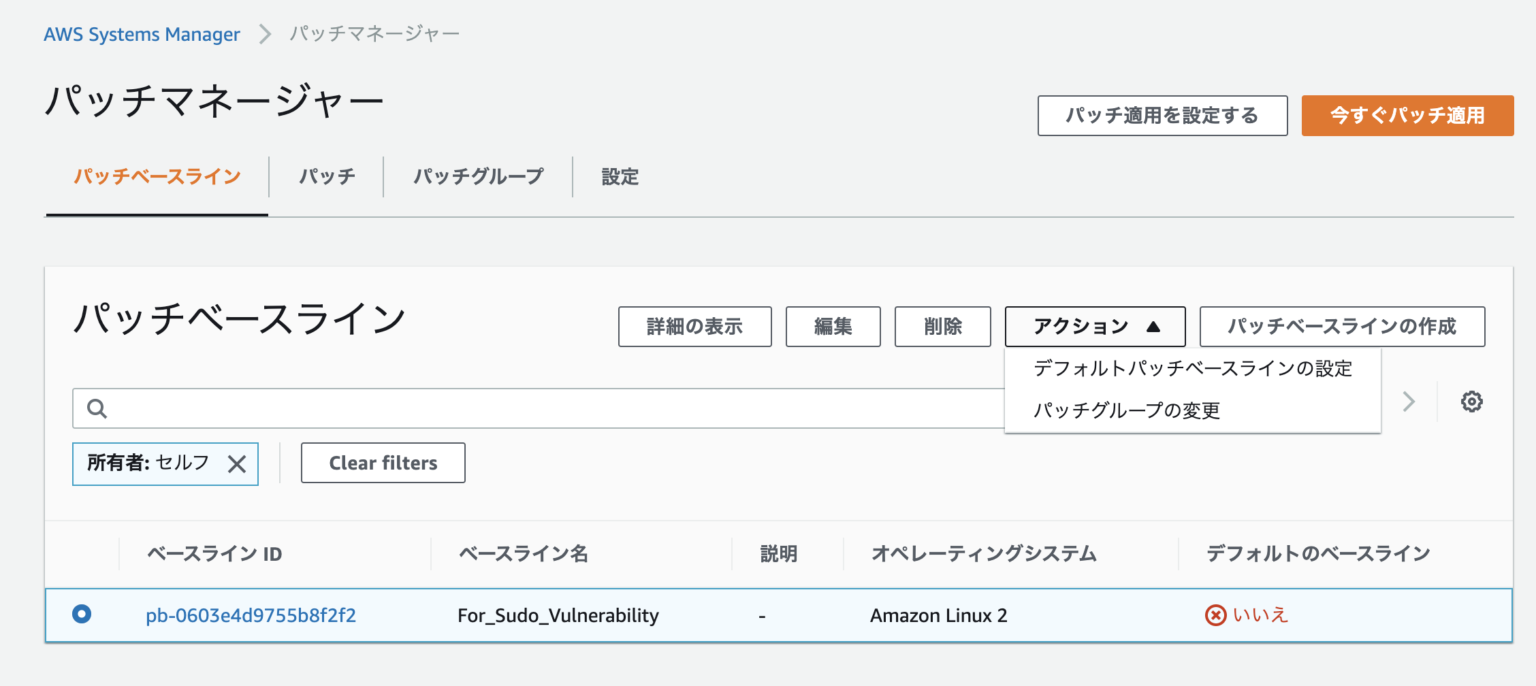Collapse the アクション dropdown
1536x686 pixels.
tap(1094, 326)
